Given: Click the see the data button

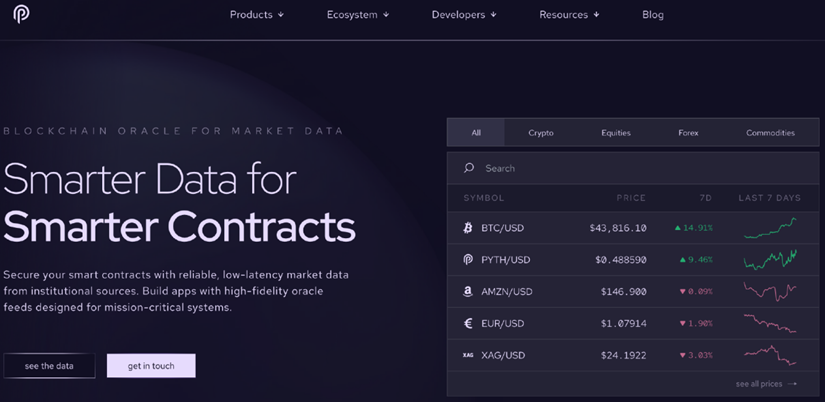Looking at the screenshot, I should tap(49, 366).
